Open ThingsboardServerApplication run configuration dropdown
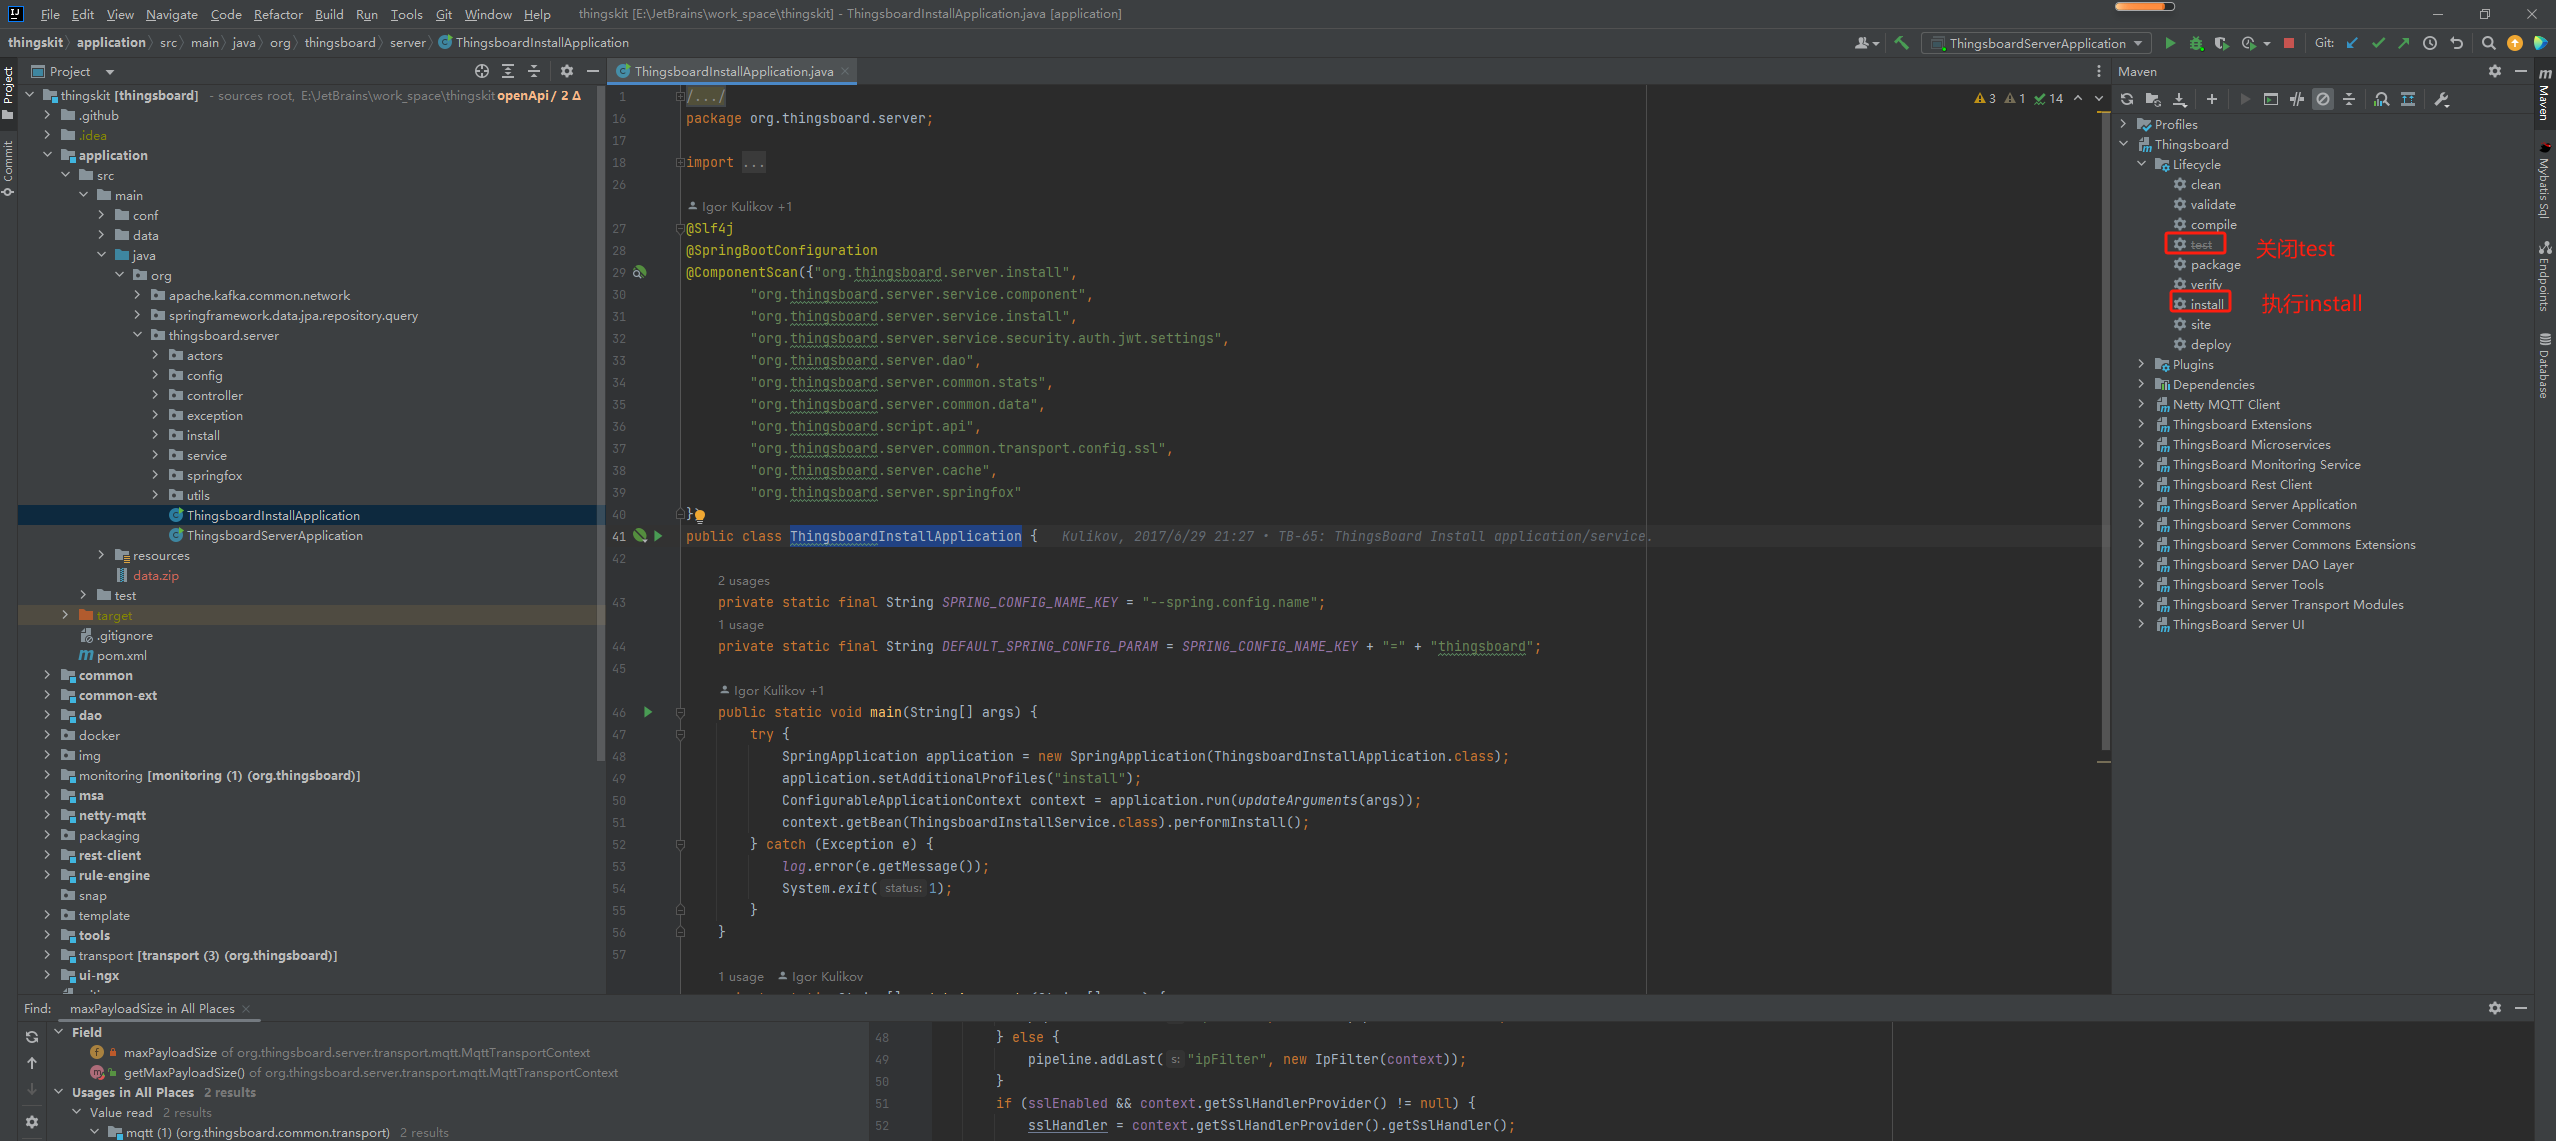 (x=2036, y=43)
